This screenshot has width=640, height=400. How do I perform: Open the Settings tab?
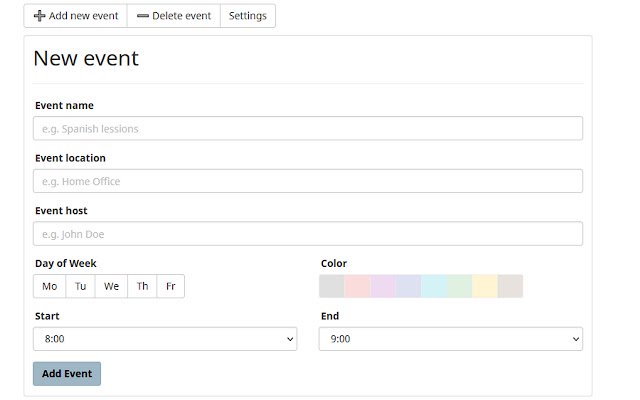point(248,16)
